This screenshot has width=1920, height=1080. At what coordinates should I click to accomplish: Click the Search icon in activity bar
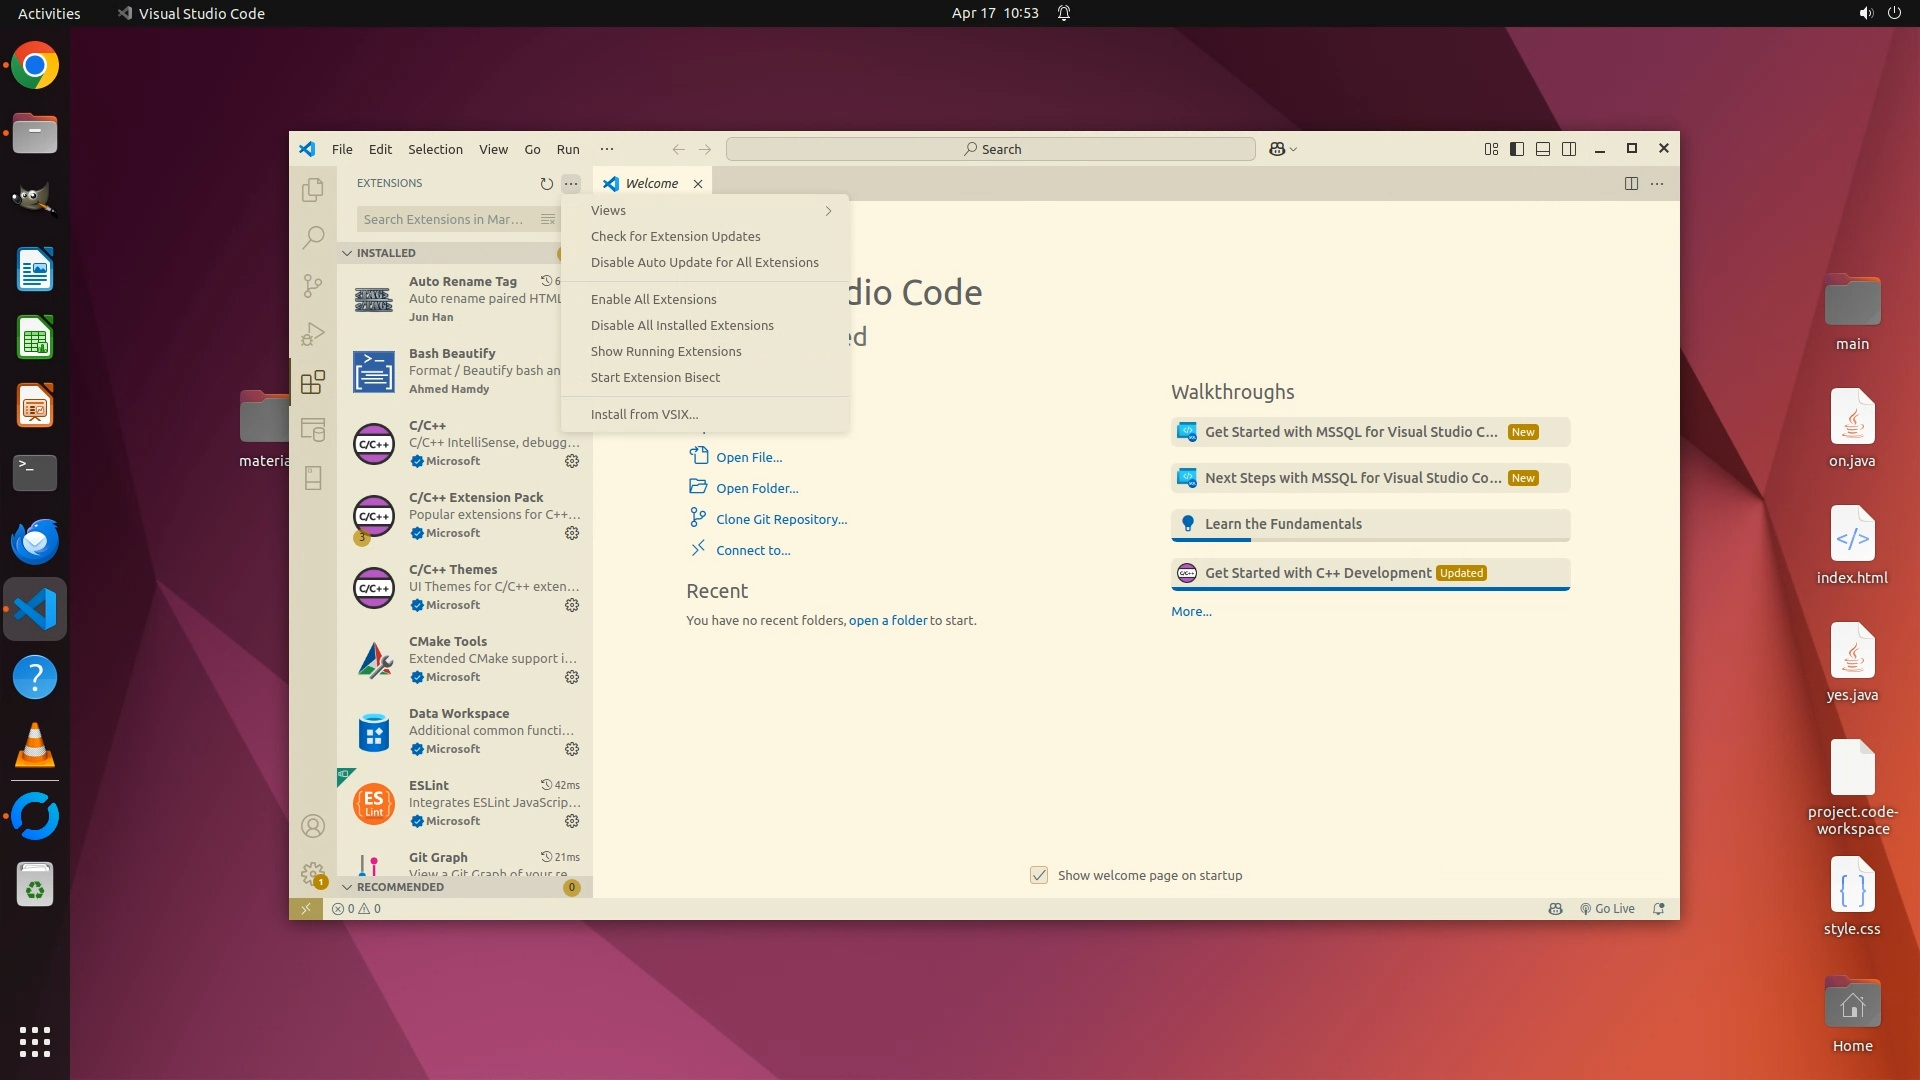click(313, 237)
